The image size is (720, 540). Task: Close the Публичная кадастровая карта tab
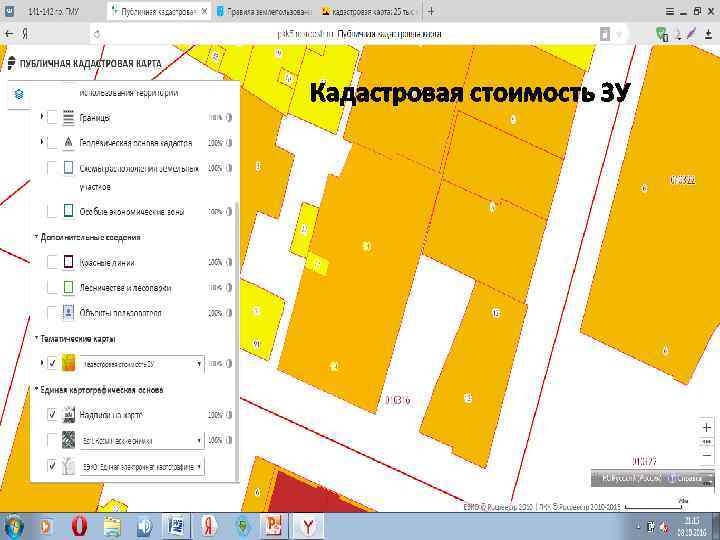[205, 11]
